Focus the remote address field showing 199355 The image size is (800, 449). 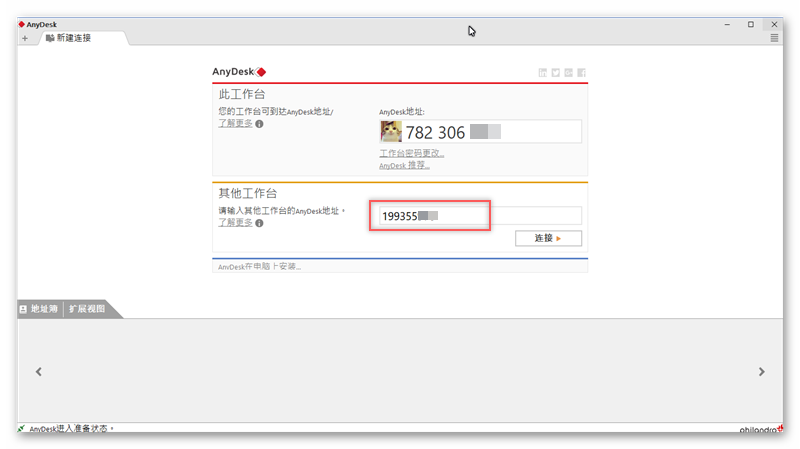coord(480,216)
